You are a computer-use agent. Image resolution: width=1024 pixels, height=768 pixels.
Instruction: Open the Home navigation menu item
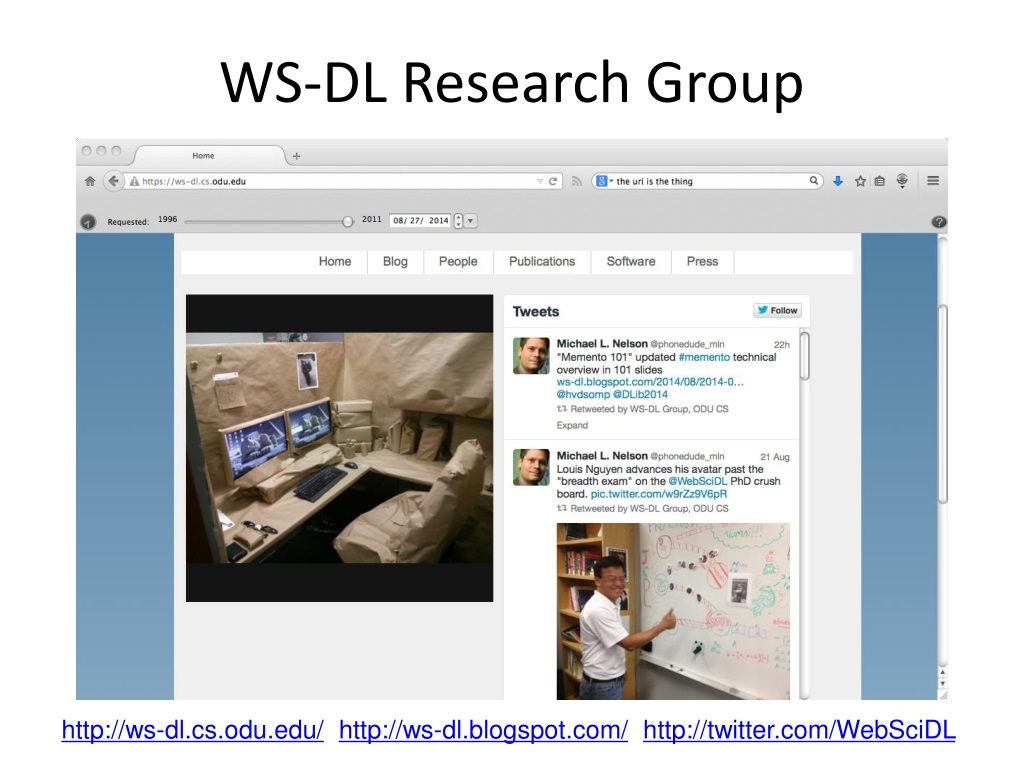[335, 261]
